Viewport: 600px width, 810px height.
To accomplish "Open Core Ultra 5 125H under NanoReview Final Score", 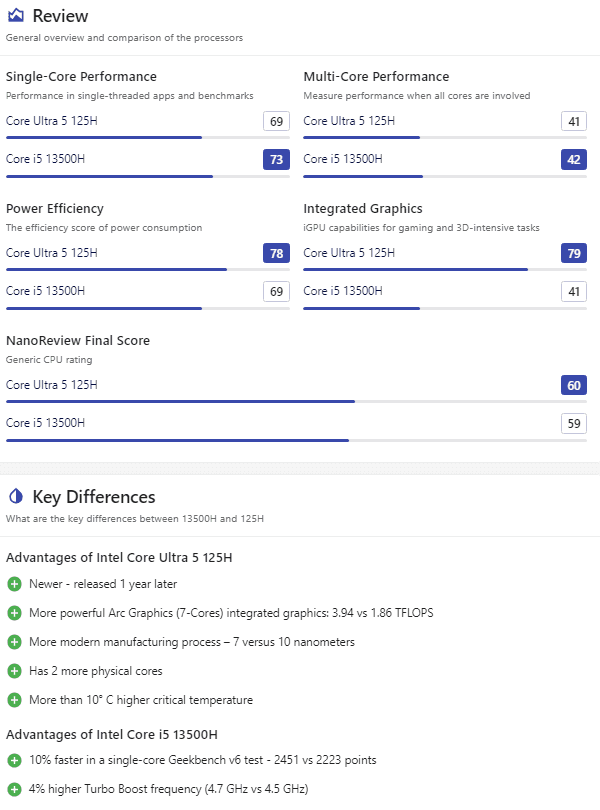I will 52,385.
